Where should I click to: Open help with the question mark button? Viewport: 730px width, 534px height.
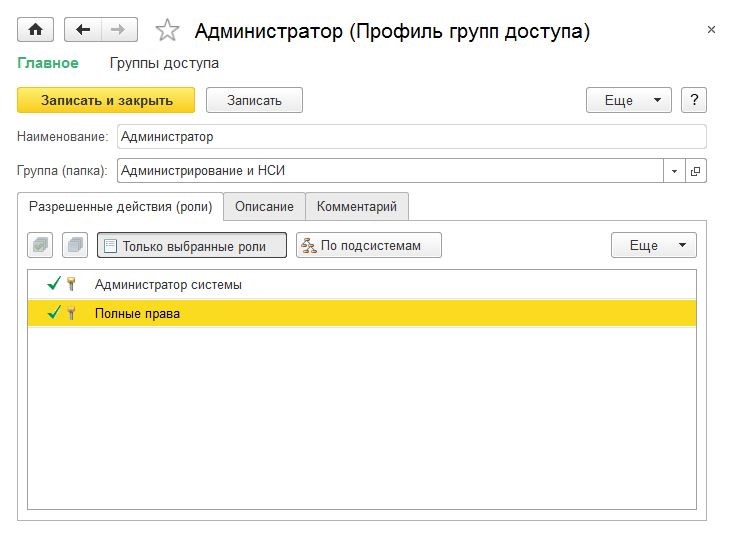[694, 100]
